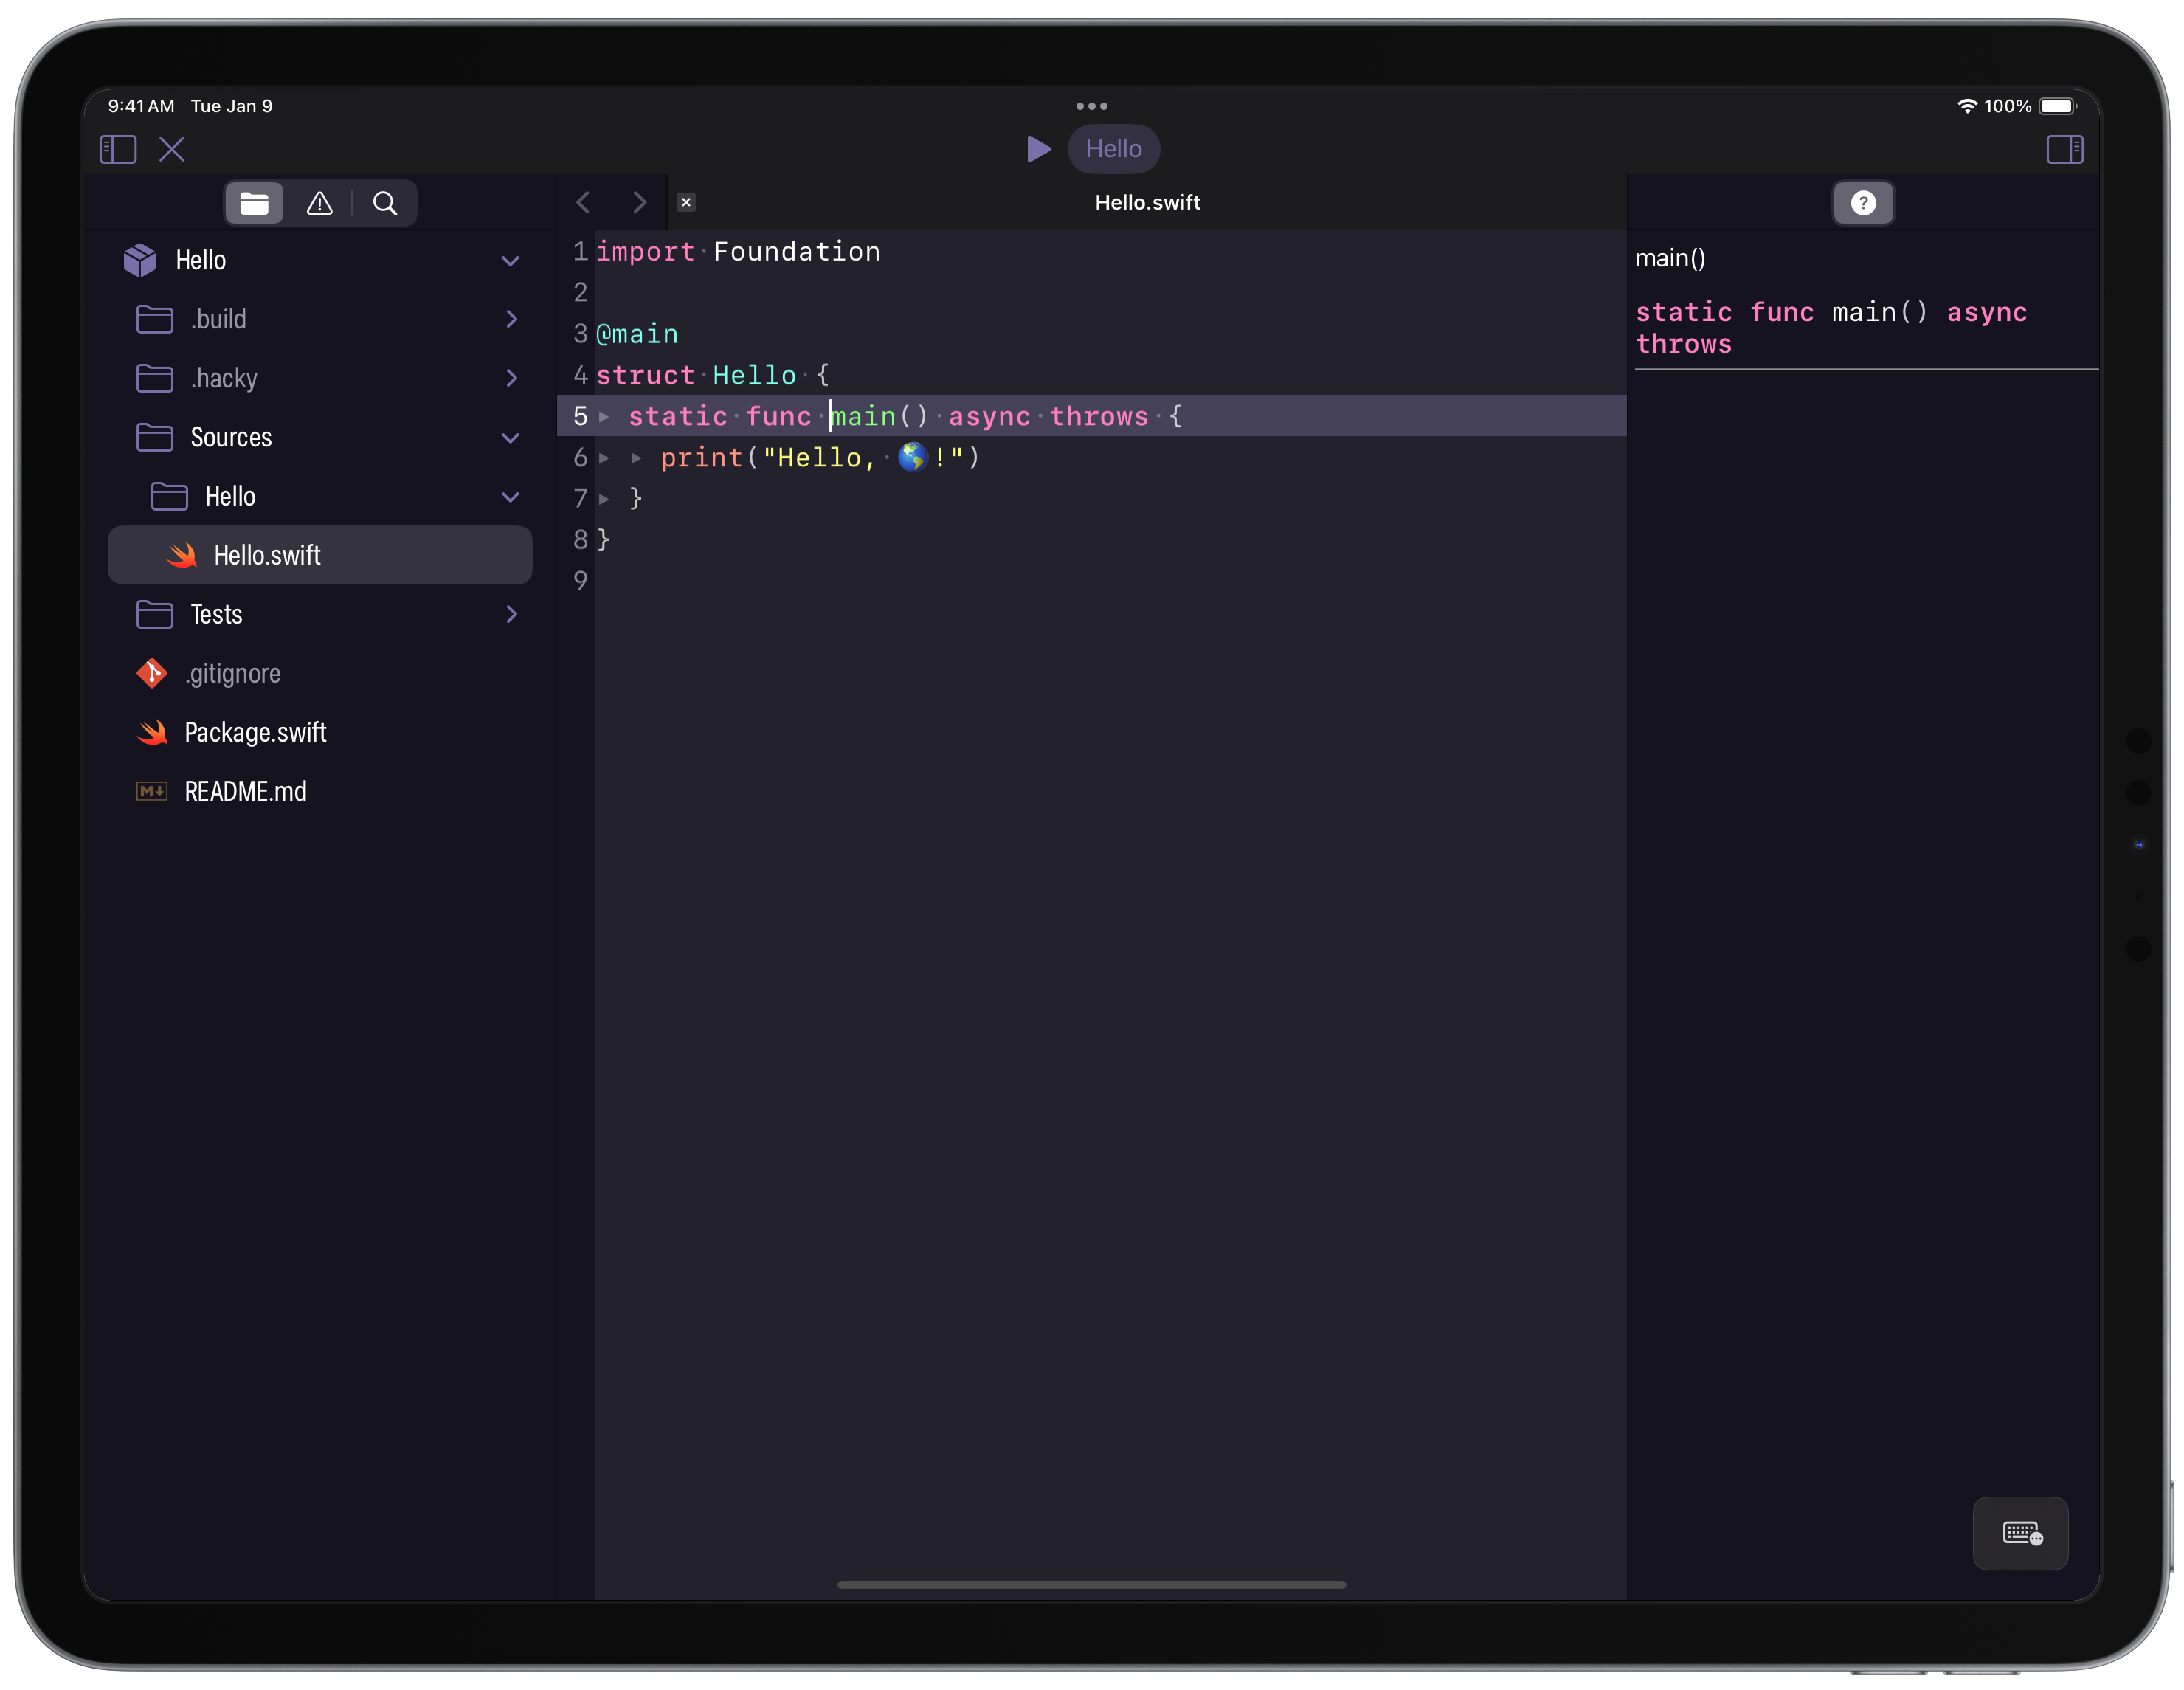Open the multitasking ellipsis menu
The width and height of the screenshot is (2184, 1690).
click(x=1092, y=105)
